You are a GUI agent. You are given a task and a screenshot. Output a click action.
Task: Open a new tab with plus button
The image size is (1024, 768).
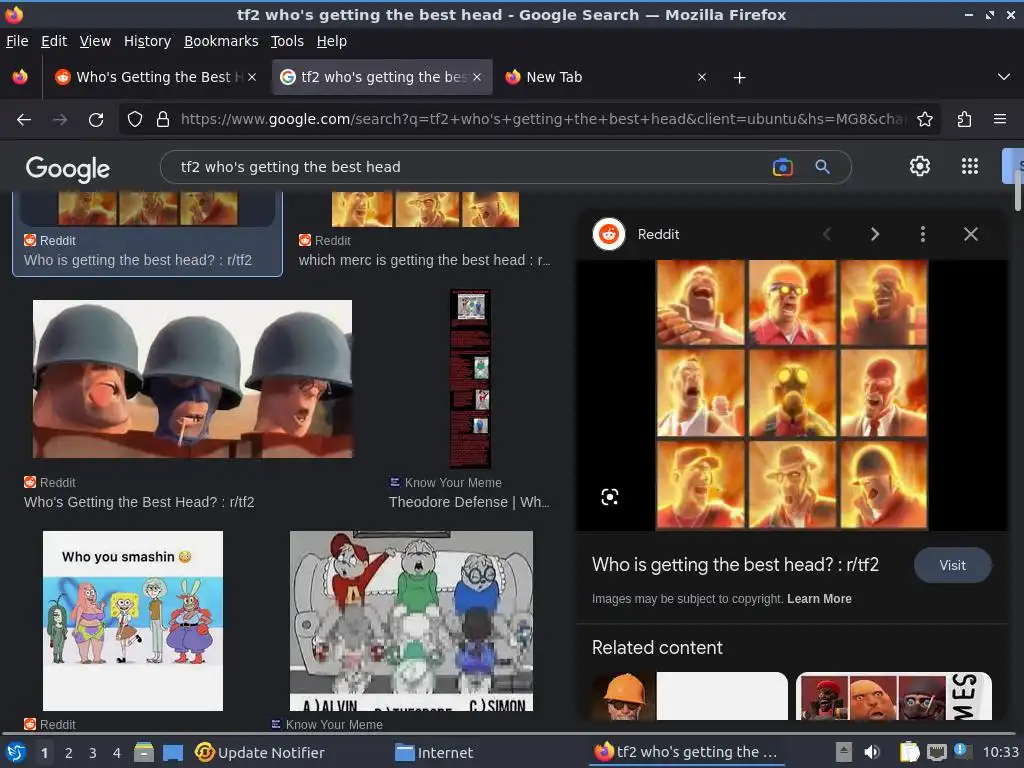739,78
